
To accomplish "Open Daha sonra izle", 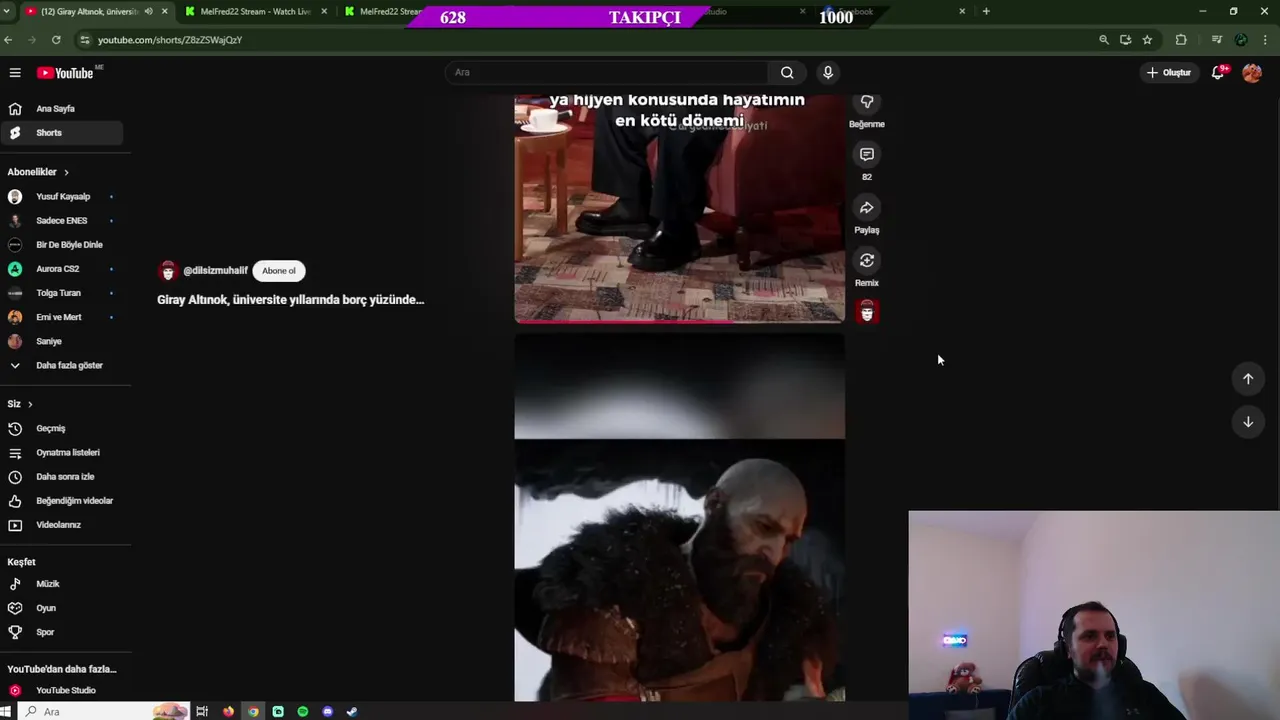I will [x=61, y=477].
